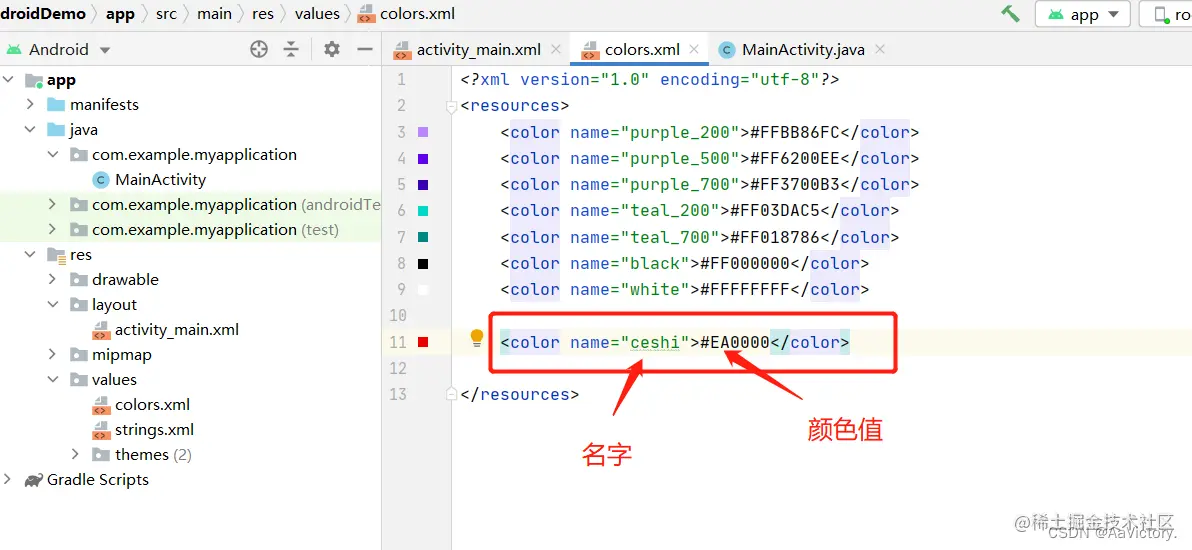This screenshot has width=1192, height=550.
Task: Click the java folder icon
Action: [56, 129]
